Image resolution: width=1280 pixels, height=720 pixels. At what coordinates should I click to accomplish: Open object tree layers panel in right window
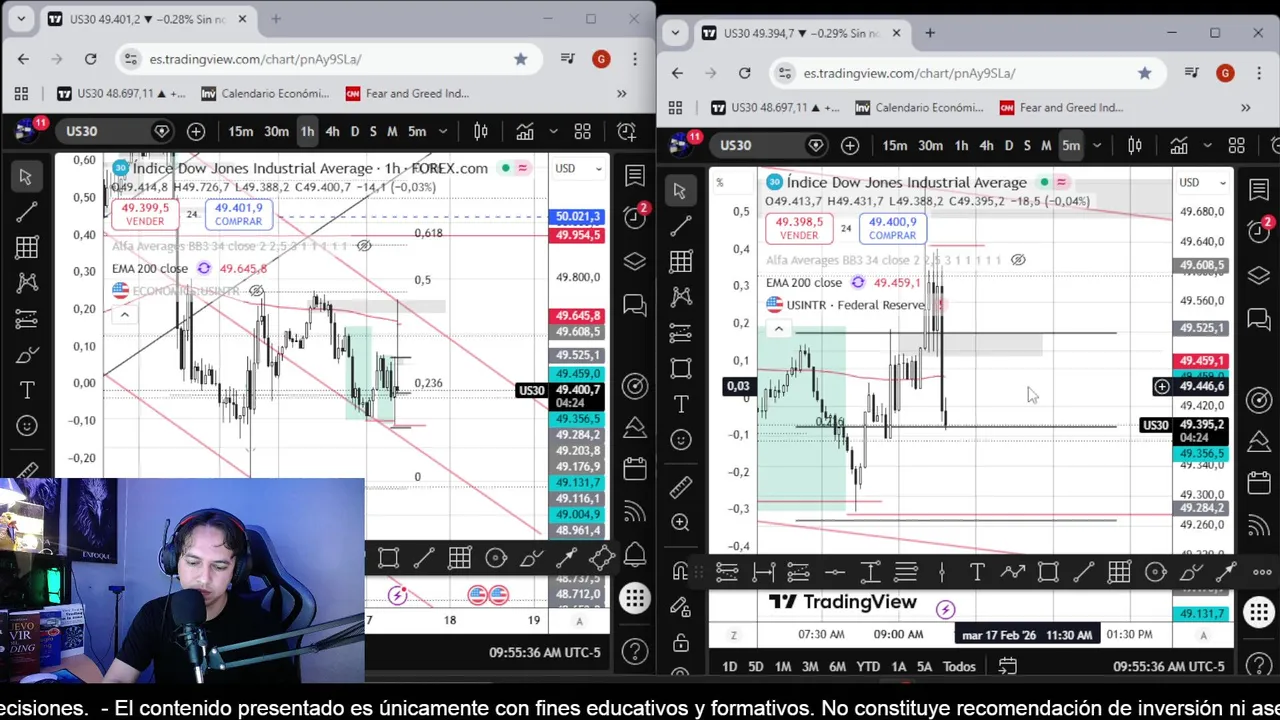coord(1259,275)
